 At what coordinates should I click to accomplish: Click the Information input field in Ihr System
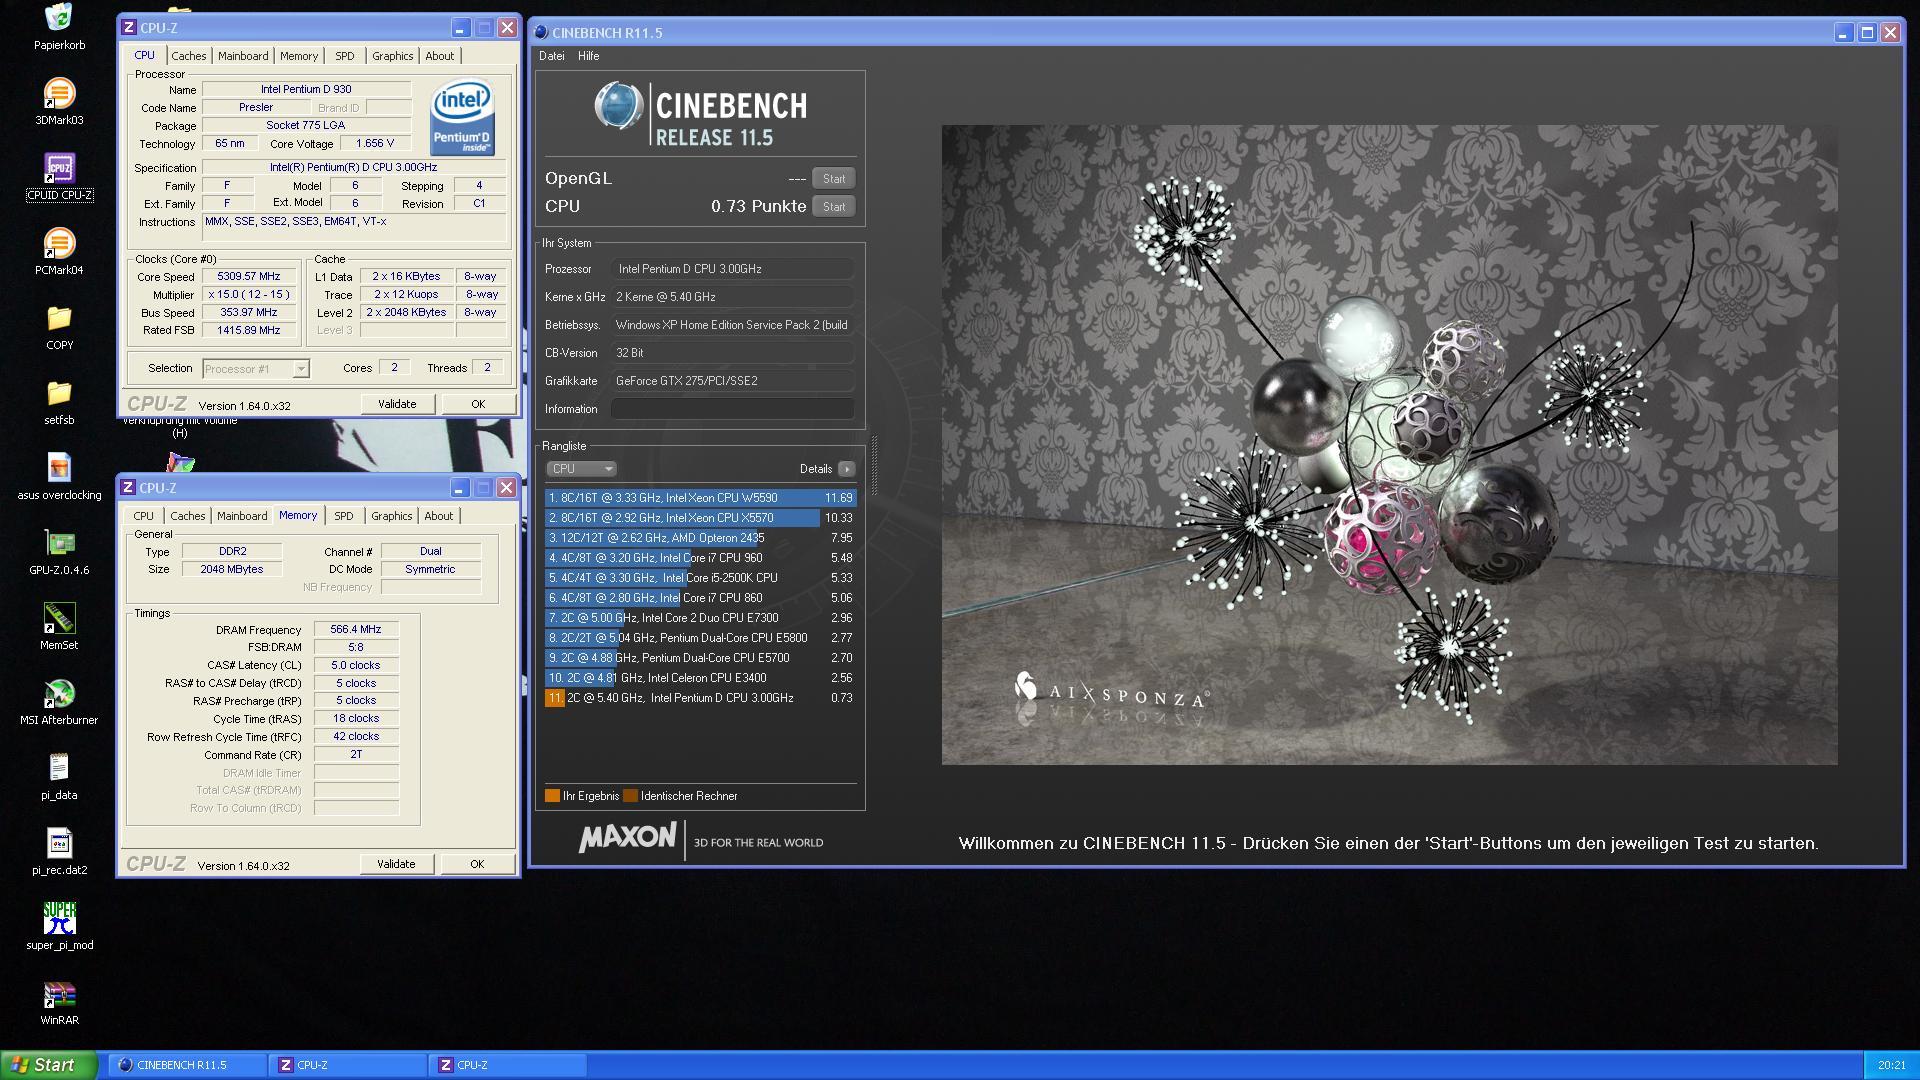[x=732, y=409]
